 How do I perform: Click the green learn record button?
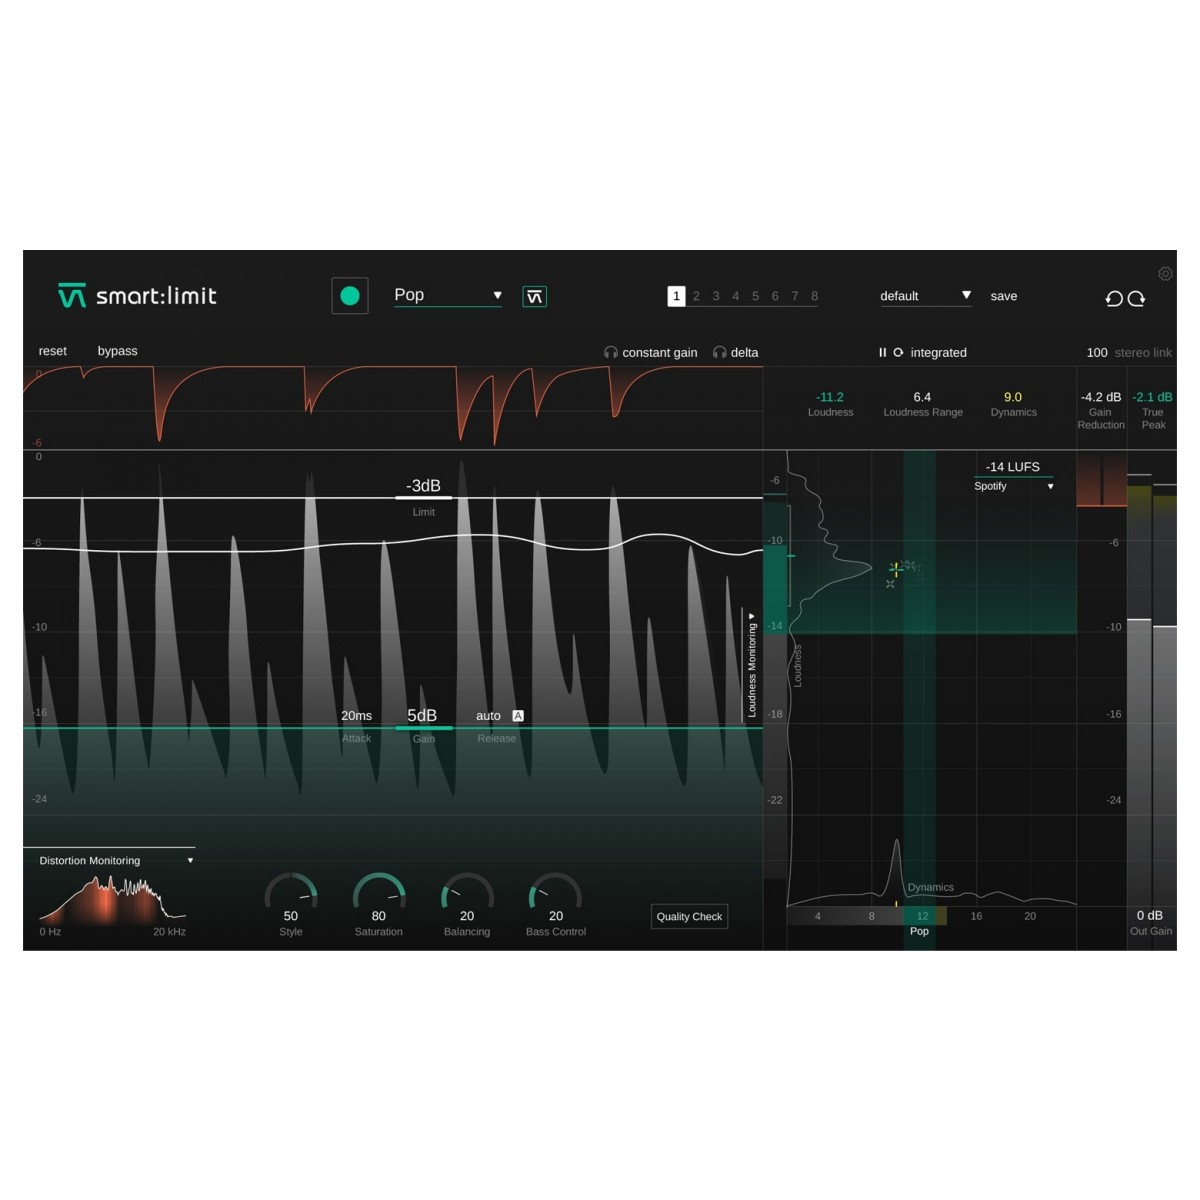click(x=350, y=296)
